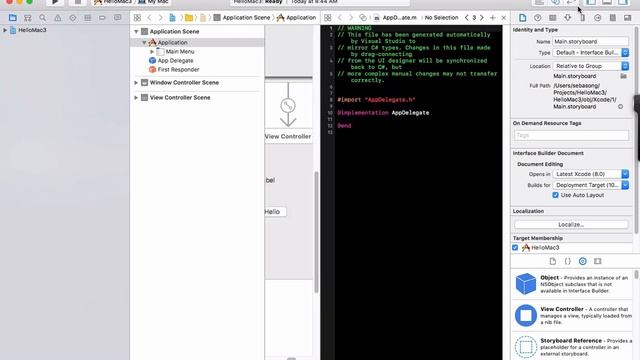Screen dimensions: 640x360
Task: Click the Localize... button
Action: [x=571, y=224]
